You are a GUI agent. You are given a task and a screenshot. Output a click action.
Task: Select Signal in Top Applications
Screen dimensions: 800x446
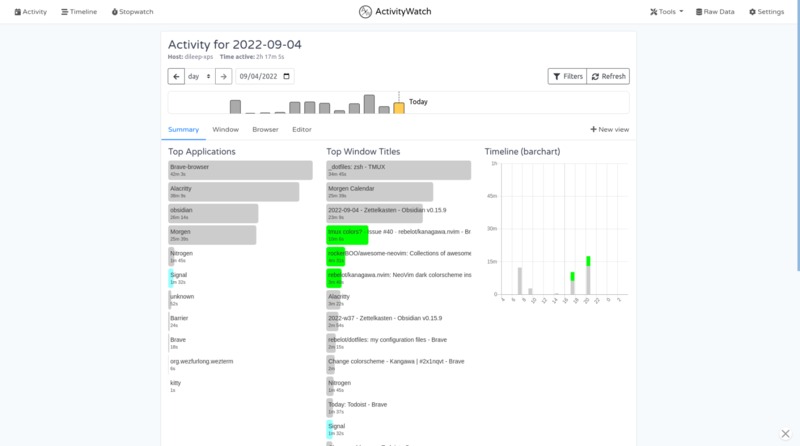click(178, 278)
